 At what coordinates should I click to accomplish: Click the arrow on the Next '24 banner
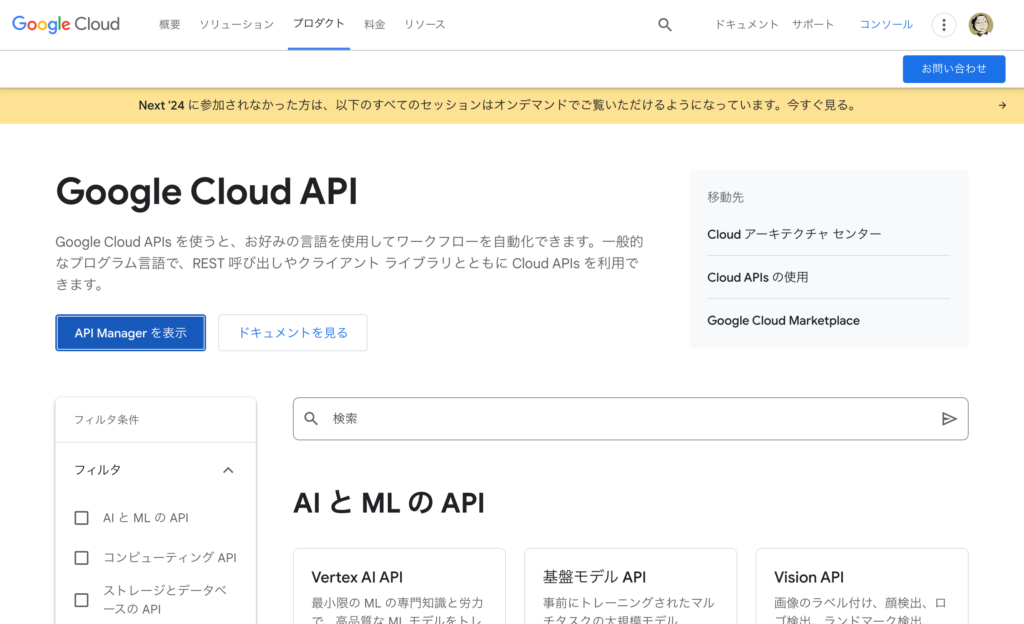1002,105
